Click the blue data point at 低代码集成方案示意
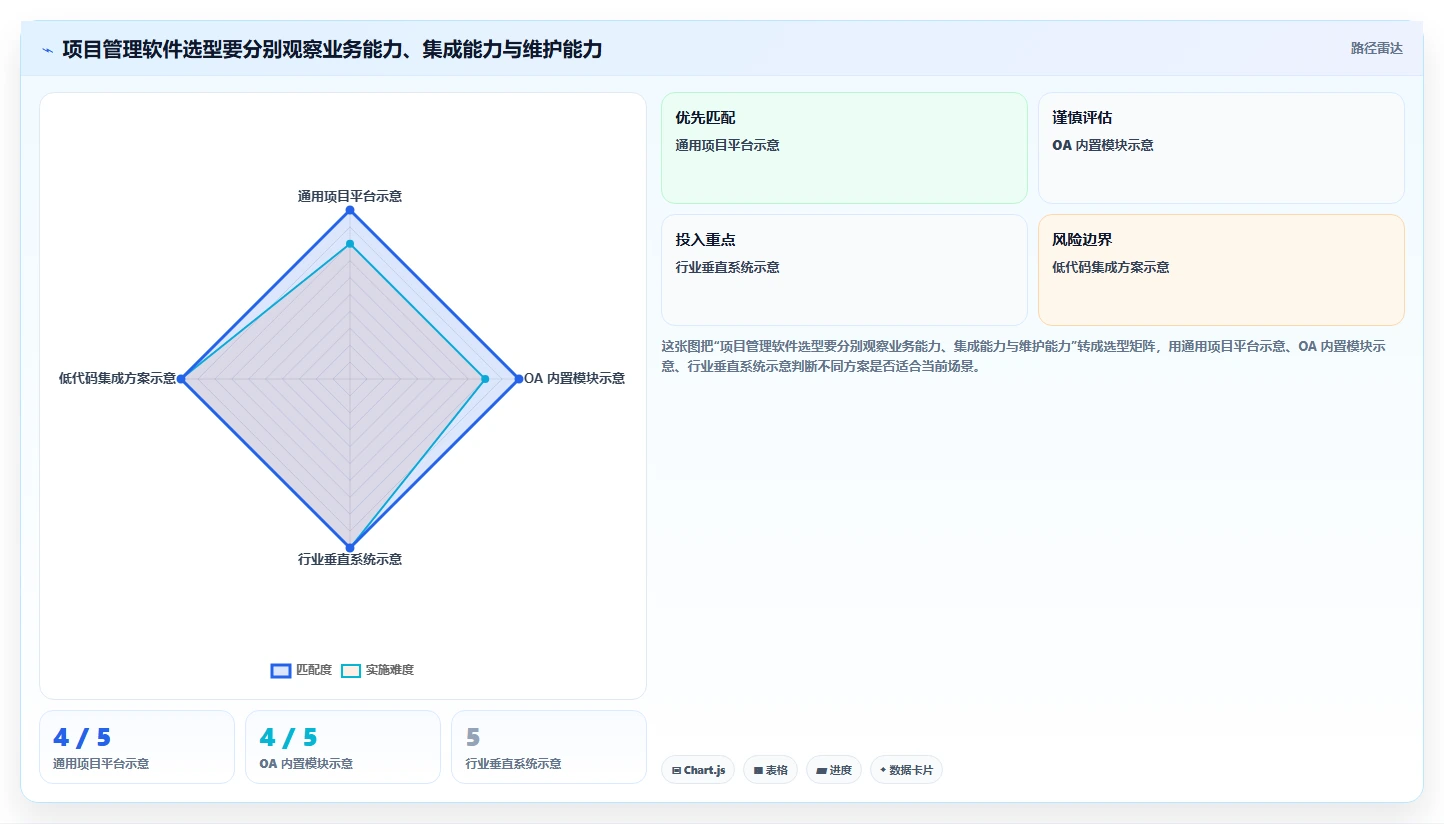 181,378
